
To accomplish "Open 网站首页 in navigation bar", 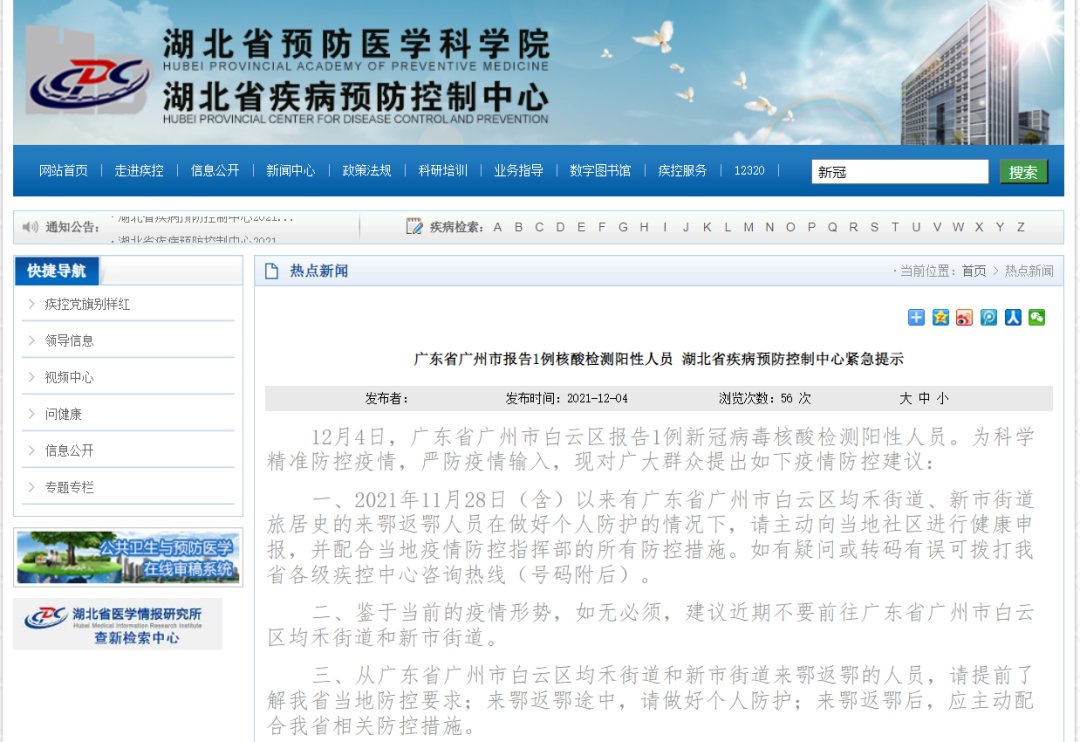I will coord(63,170).
